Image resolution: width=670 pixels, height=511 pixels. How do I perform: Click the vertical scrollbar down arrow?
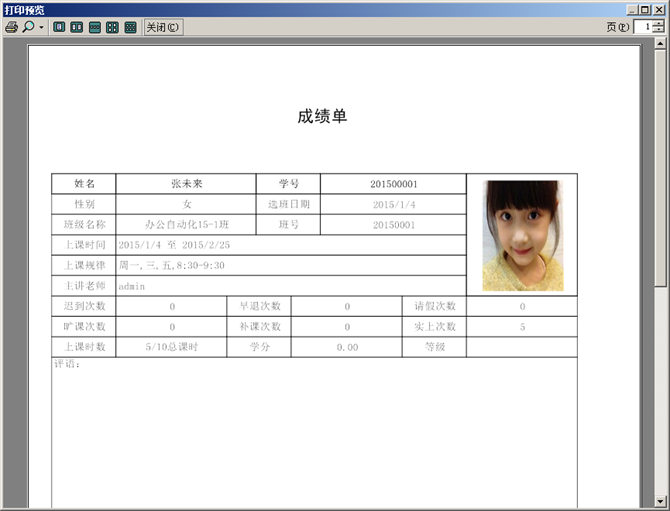[x=661, y=503]
